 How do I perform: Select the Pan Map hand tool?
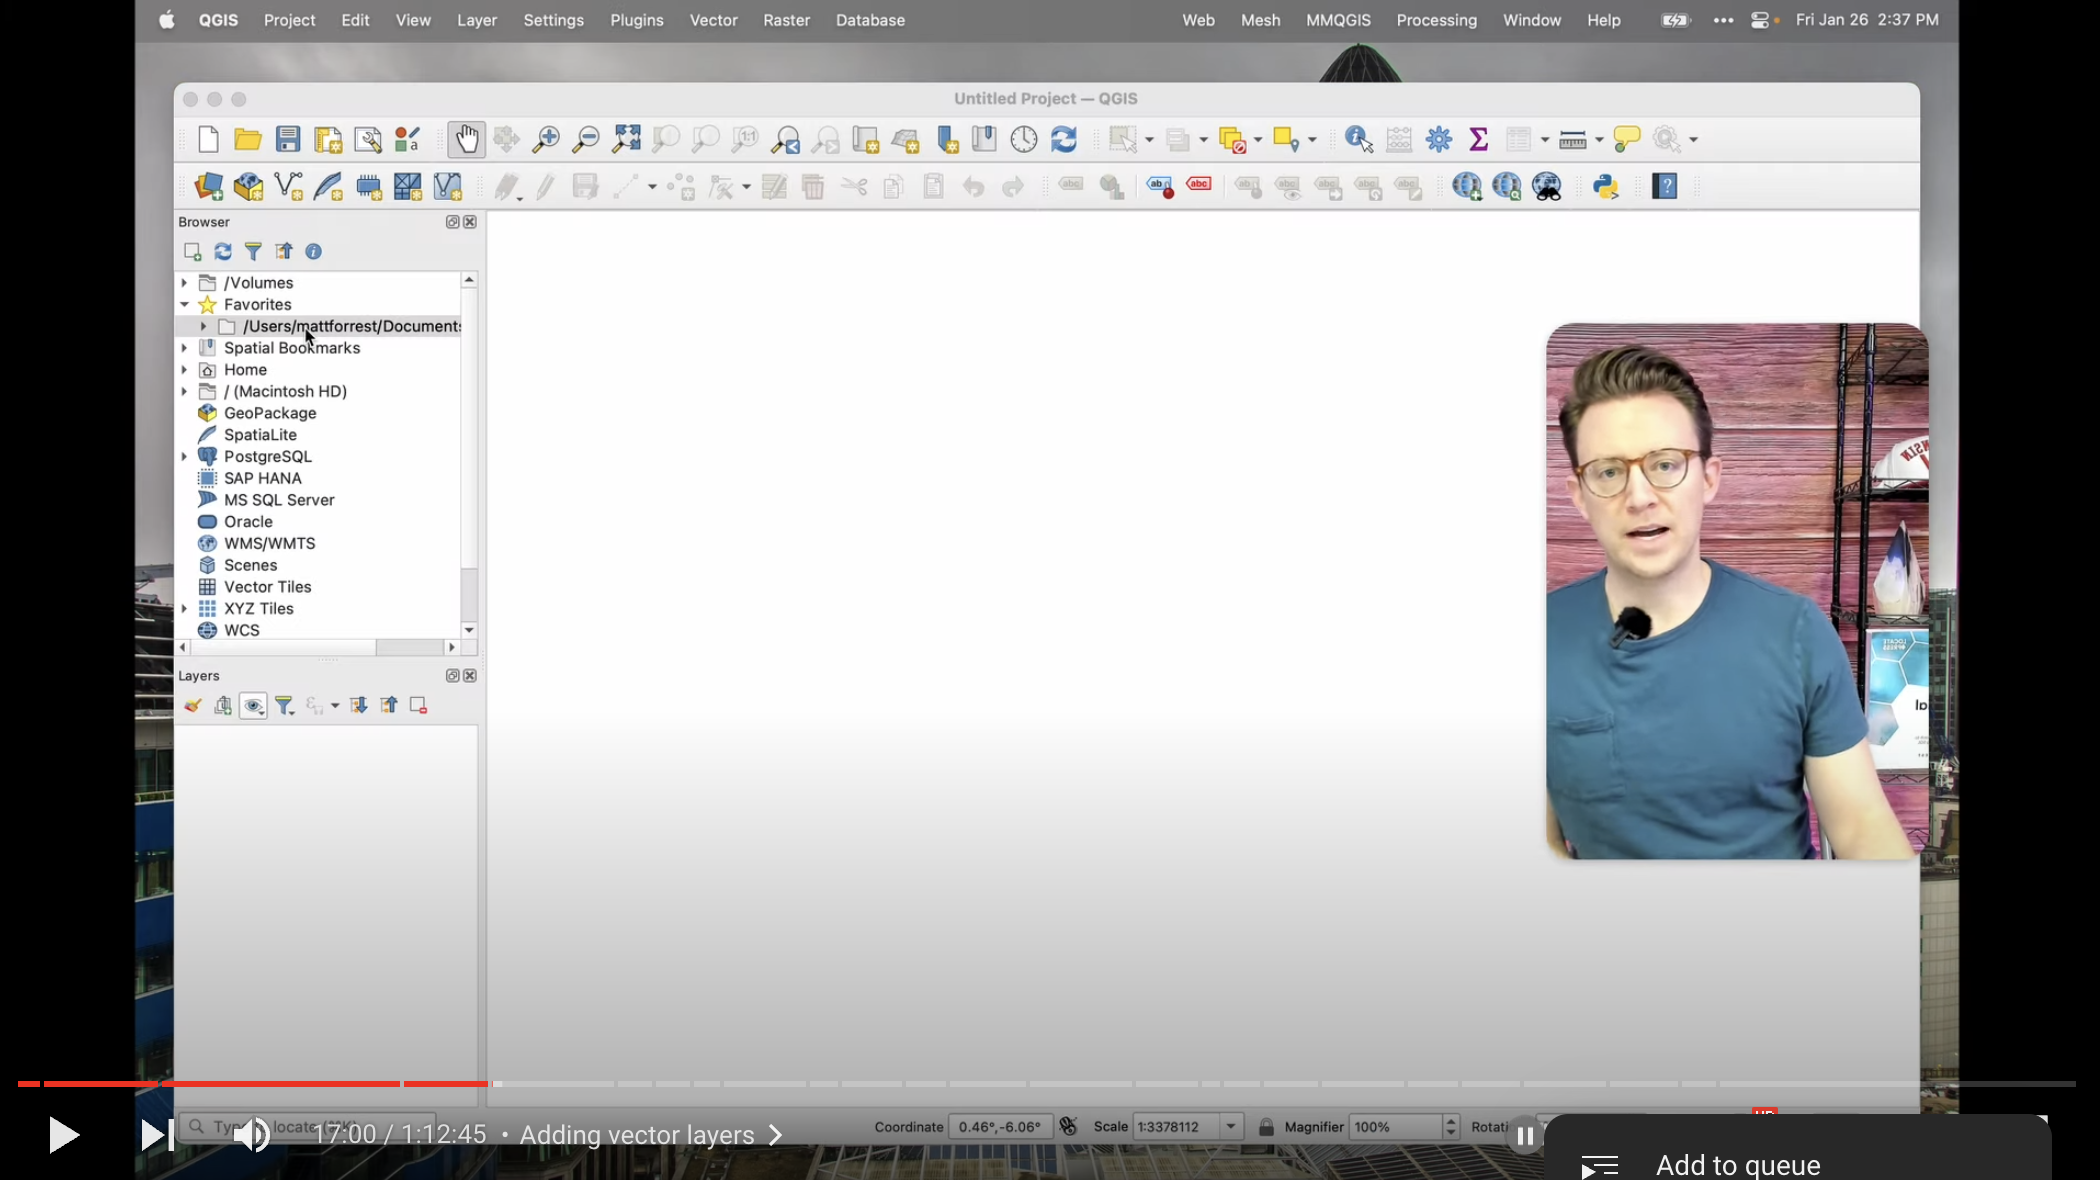[x=466, y=139]
